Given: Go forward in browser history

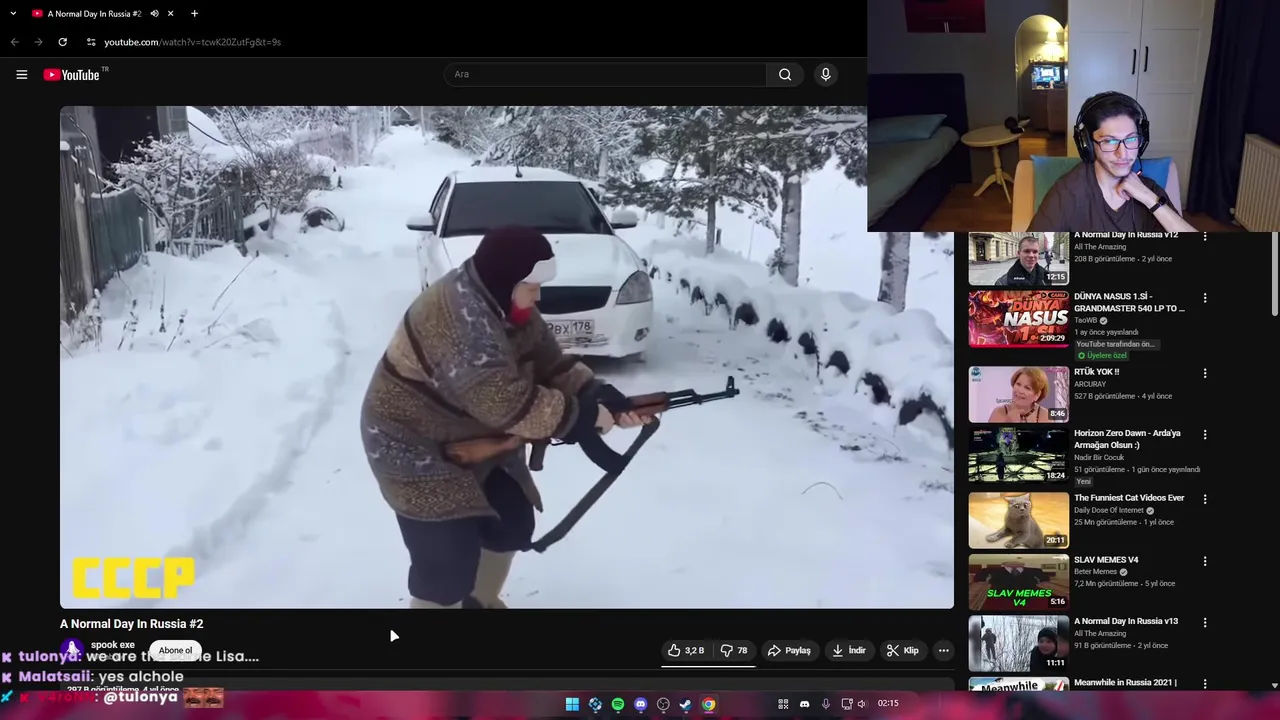Looking at the screenshot, I should tap(38, 42).
